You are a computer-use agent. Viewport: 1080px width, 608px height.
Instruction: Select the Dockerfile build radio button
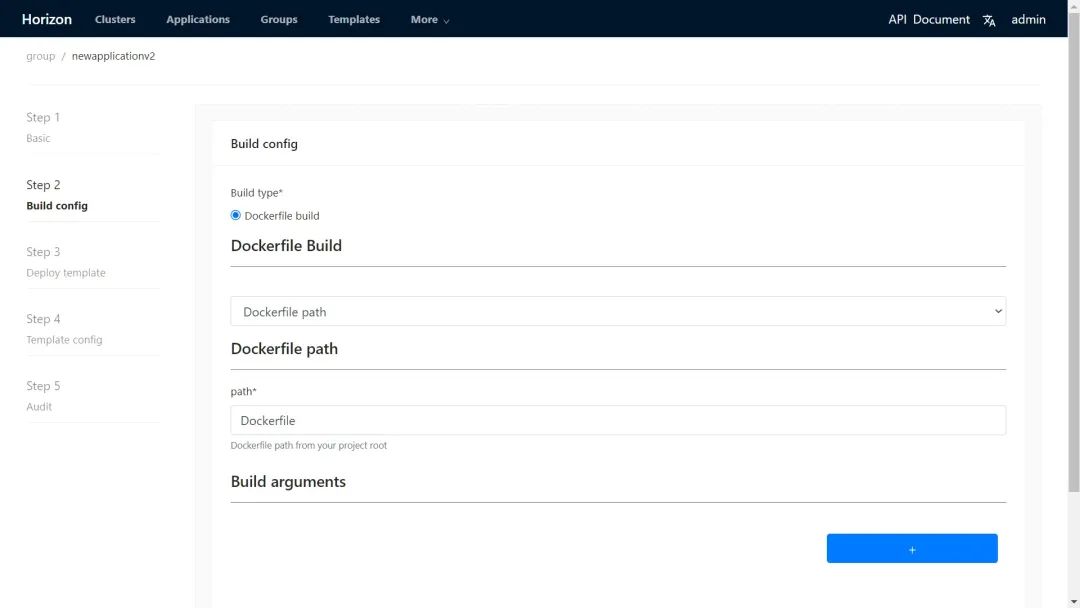tap(236, 215)
